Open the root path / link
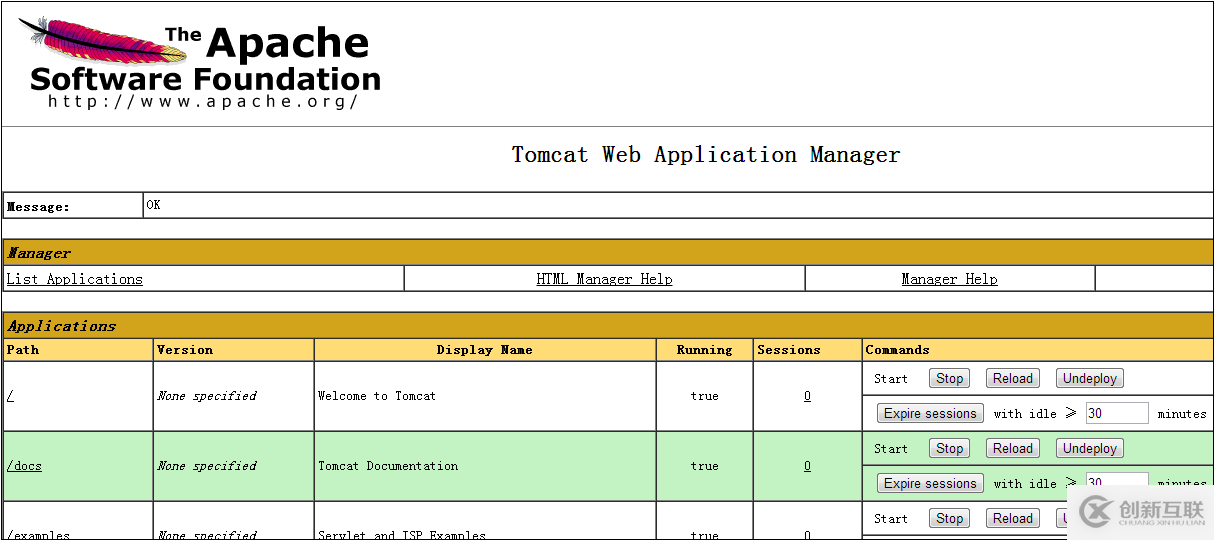 [10, 396]
